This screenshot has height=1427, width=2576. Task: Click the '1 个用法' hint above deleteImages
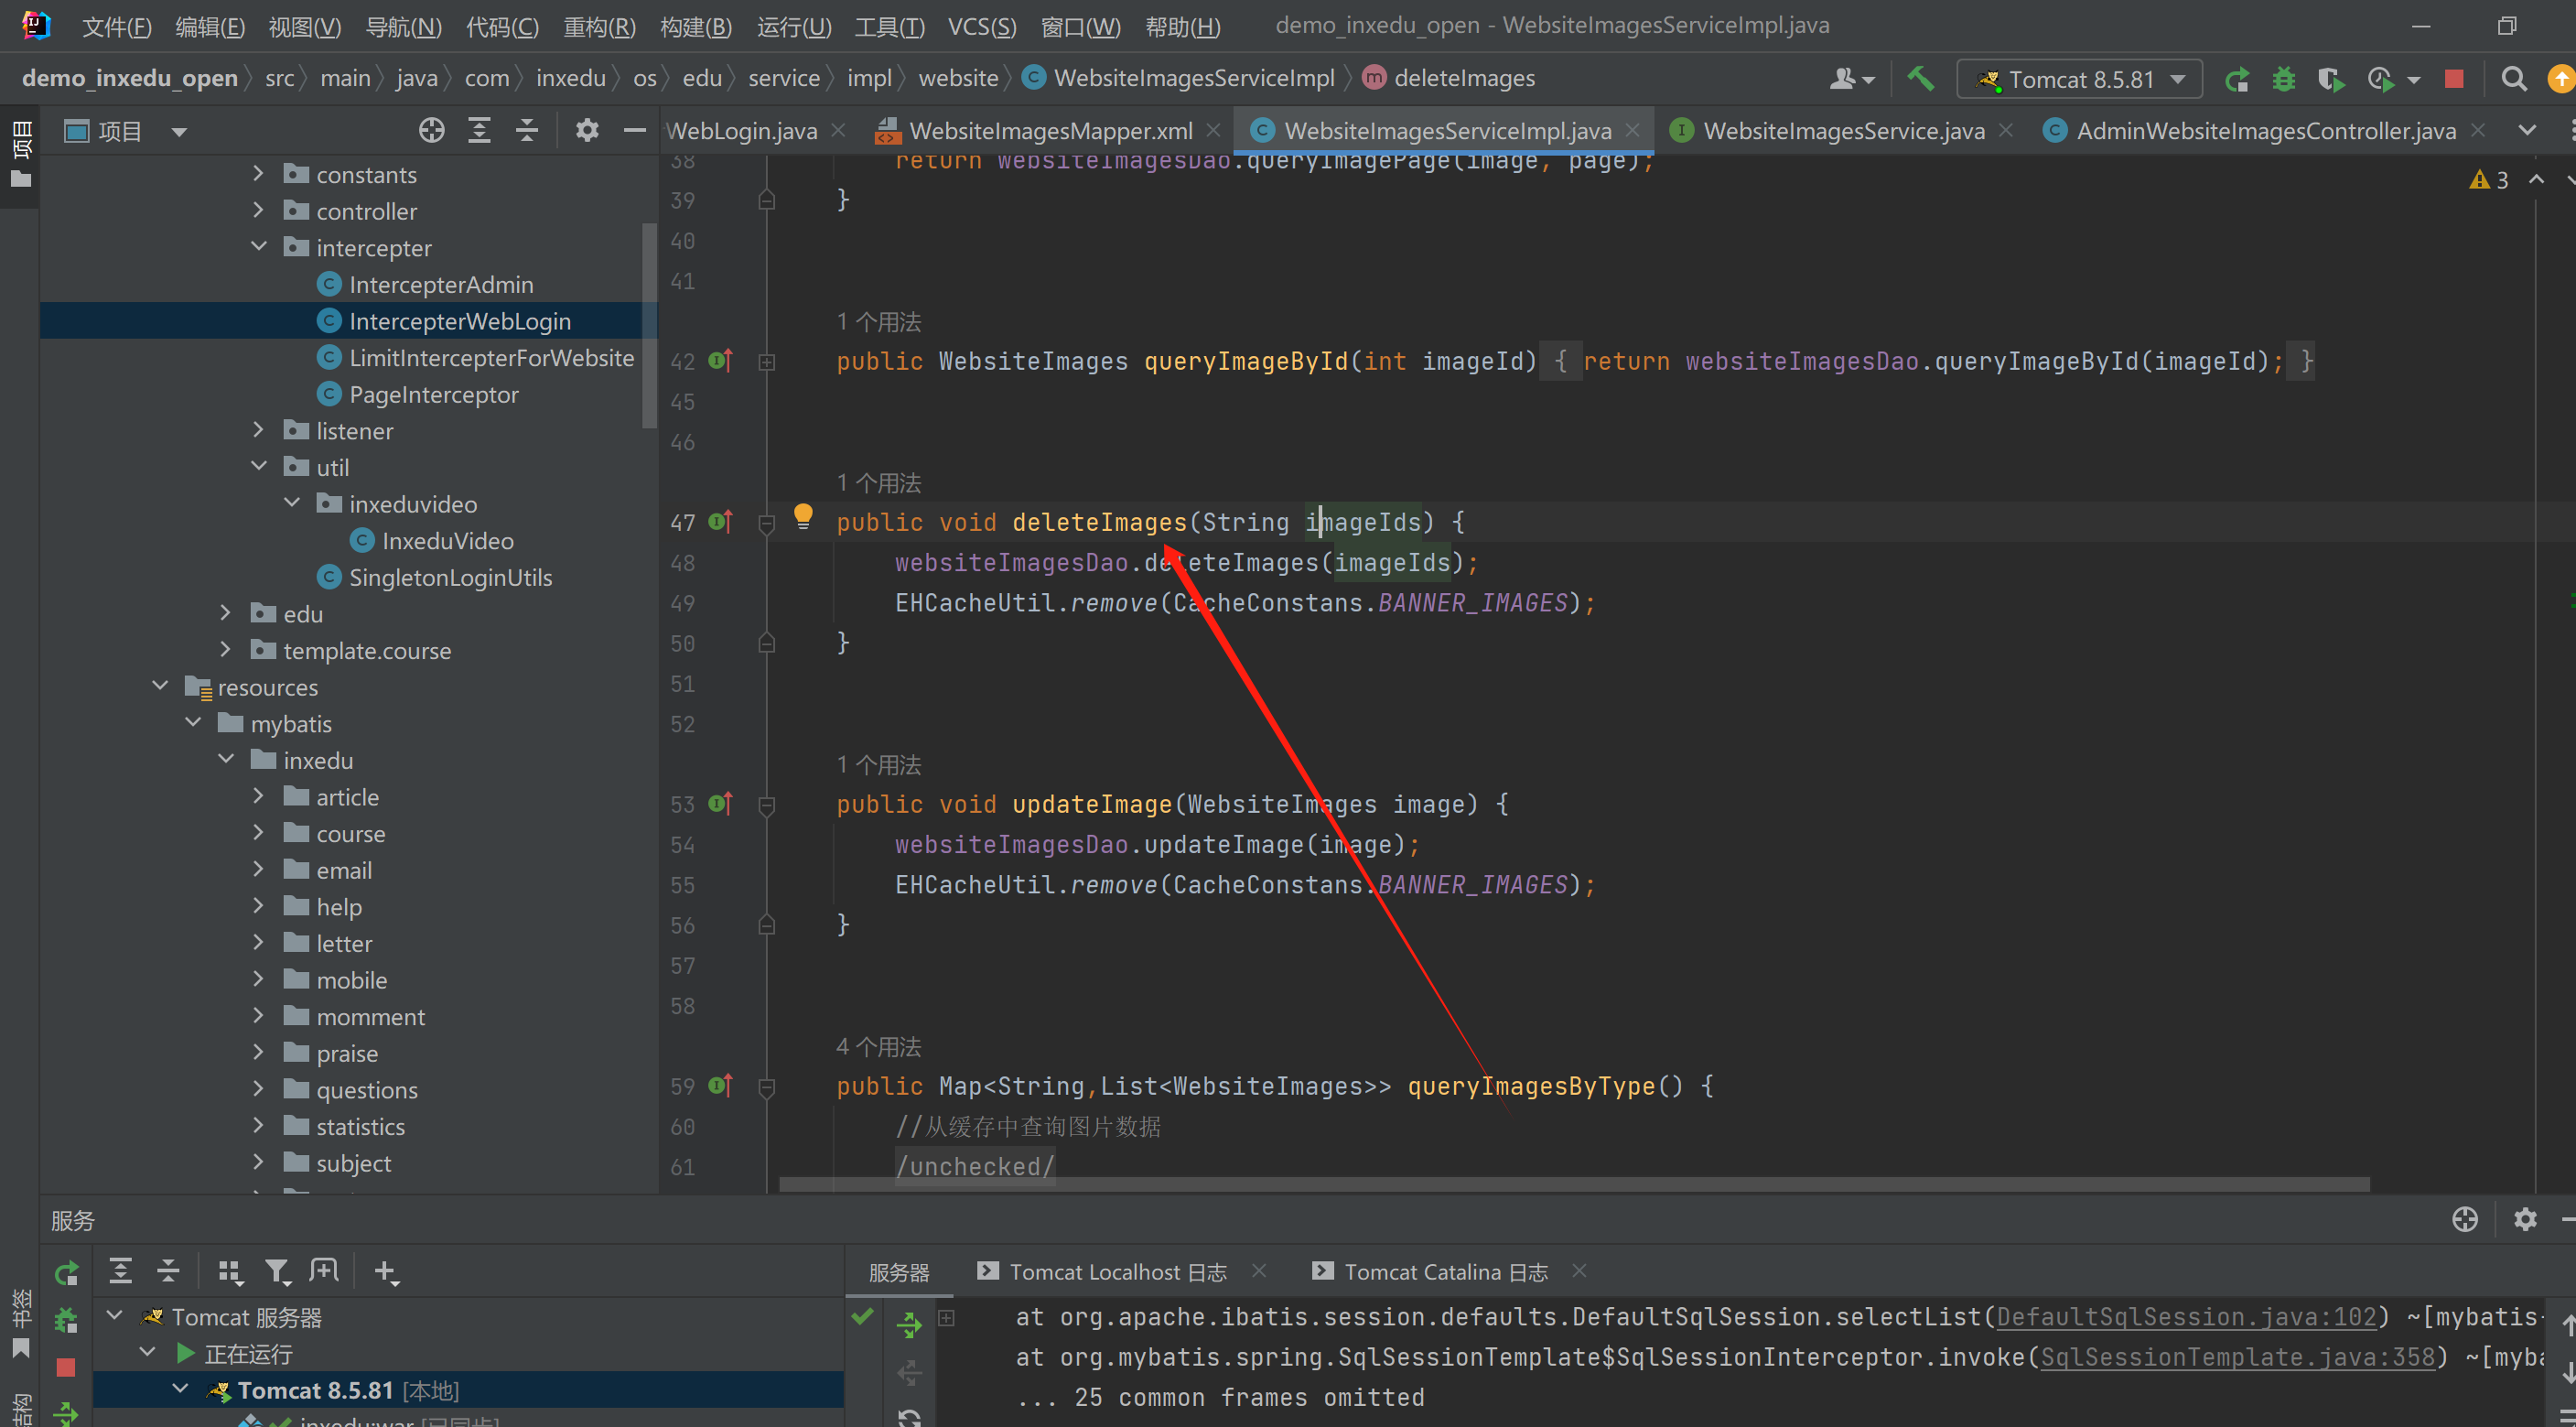[878, 483]
